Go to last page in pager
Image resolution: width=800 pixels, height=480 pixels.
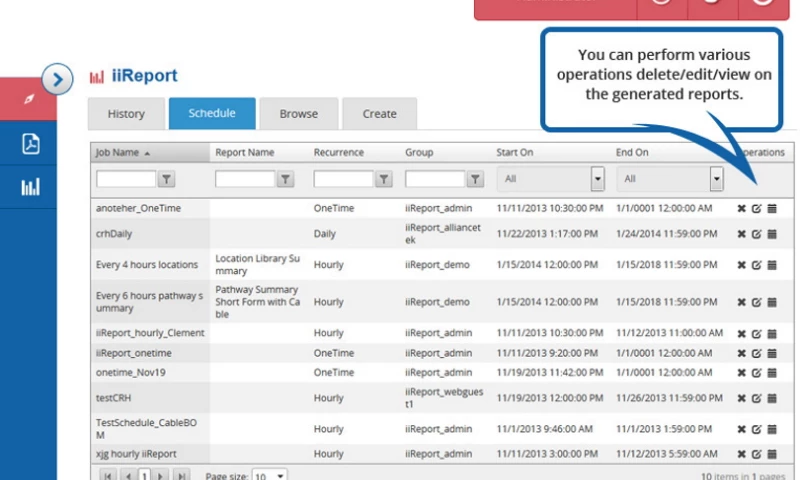pos(181,475)
